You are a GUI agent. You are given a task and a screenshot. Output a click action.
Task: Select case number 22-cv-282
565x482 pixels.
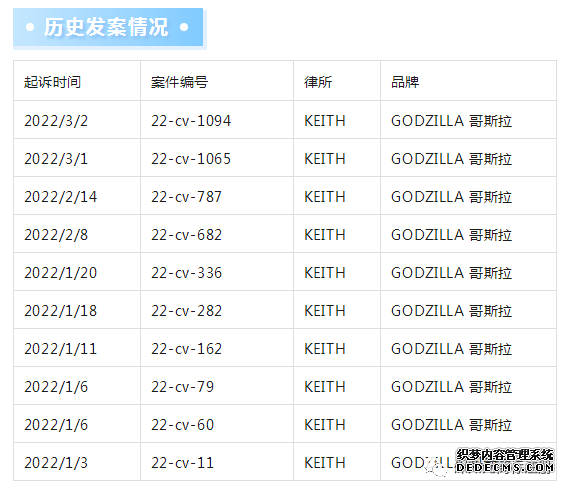186,311
